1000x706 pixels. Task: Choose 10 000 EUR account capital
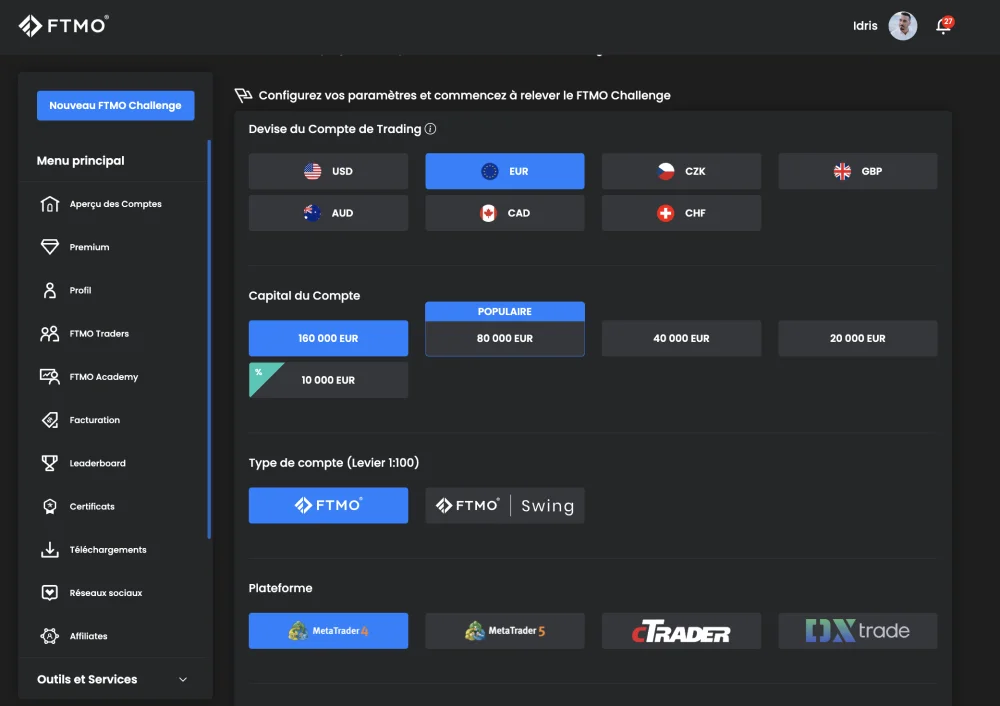point(328,380)
